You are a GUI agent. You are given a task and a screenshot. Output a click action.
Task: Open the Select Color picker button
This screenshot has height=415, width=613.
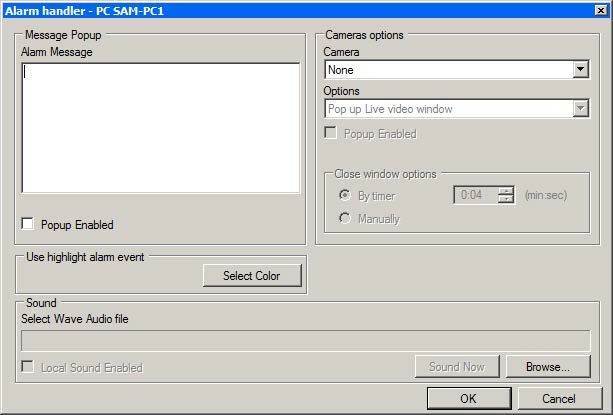252,275
